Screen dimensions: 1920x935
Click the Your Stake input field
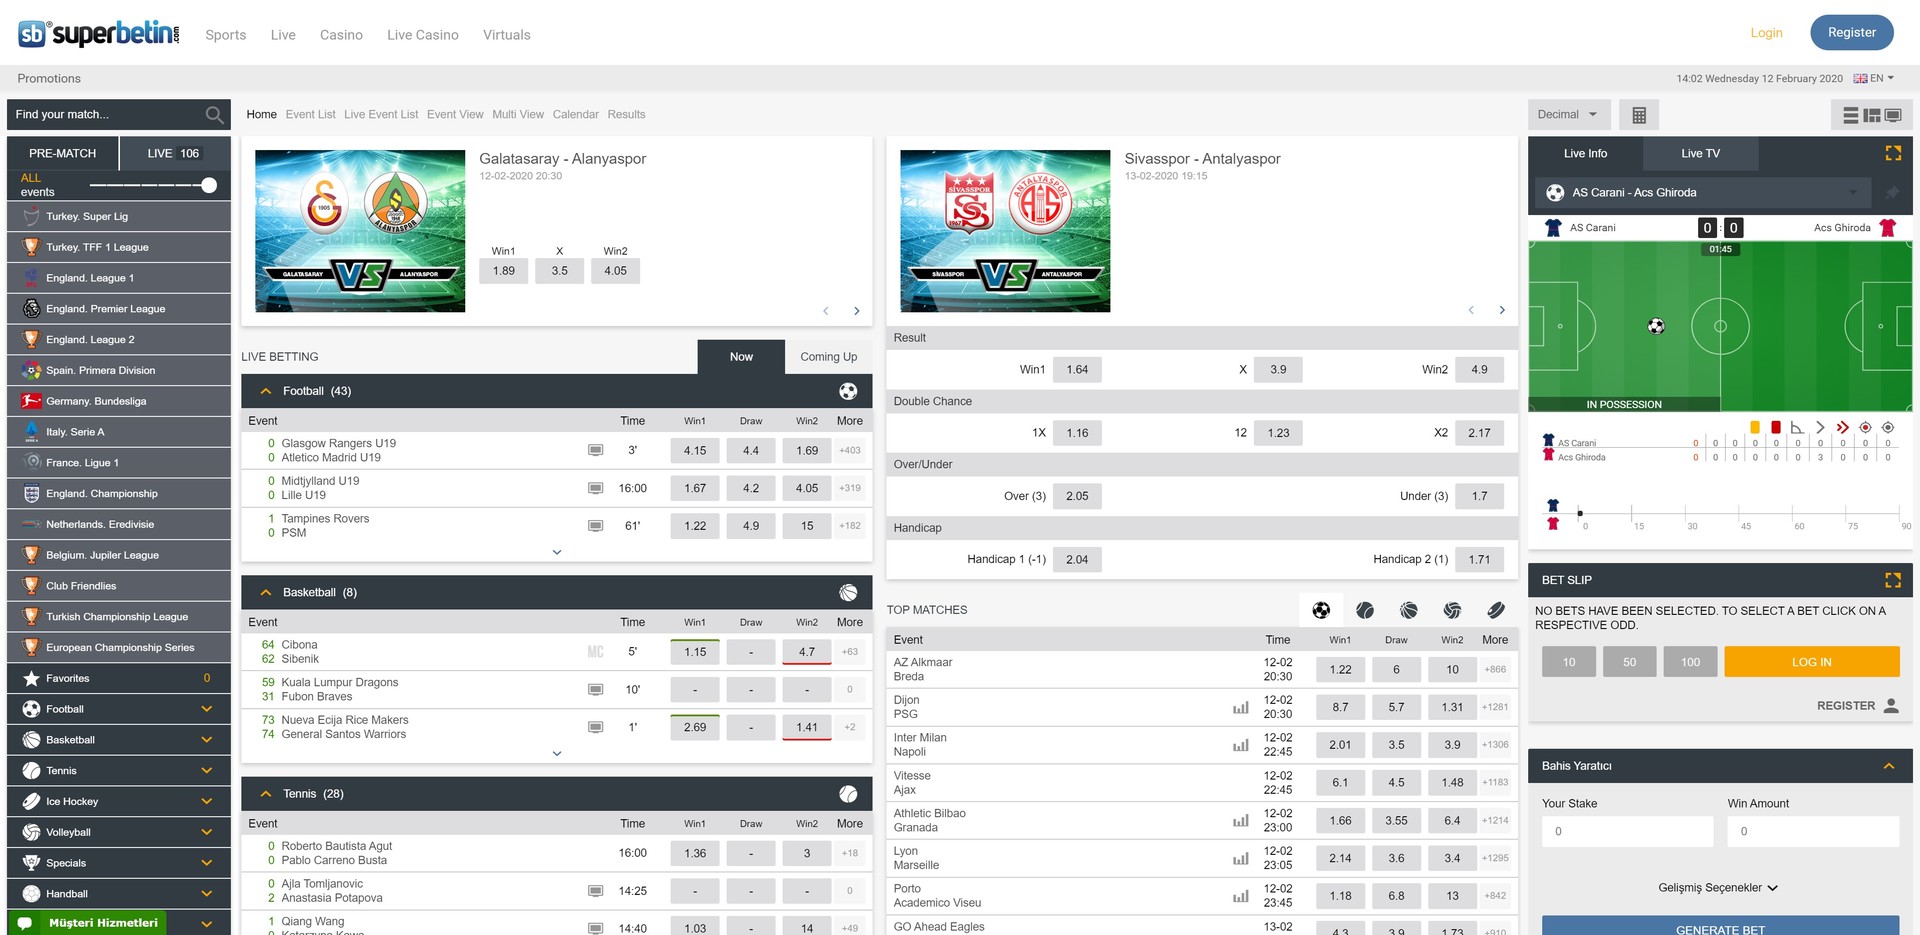pos(1627,832)
